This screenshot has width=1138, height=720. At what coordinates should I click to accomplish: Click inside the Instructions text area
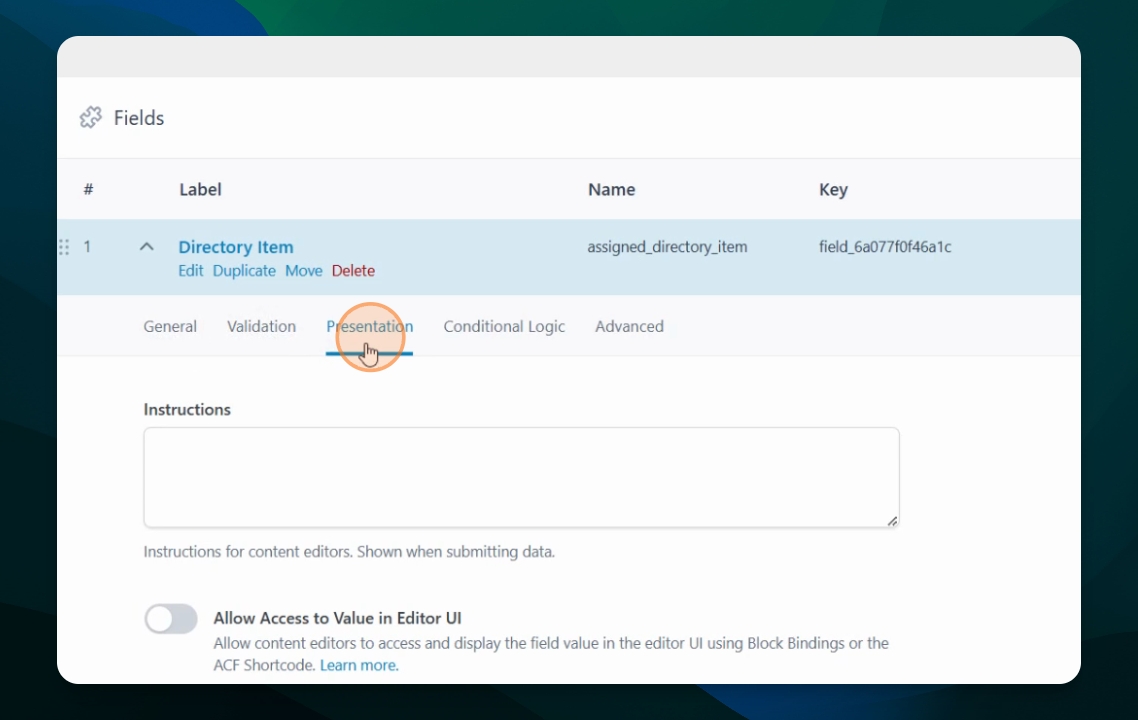521,477
